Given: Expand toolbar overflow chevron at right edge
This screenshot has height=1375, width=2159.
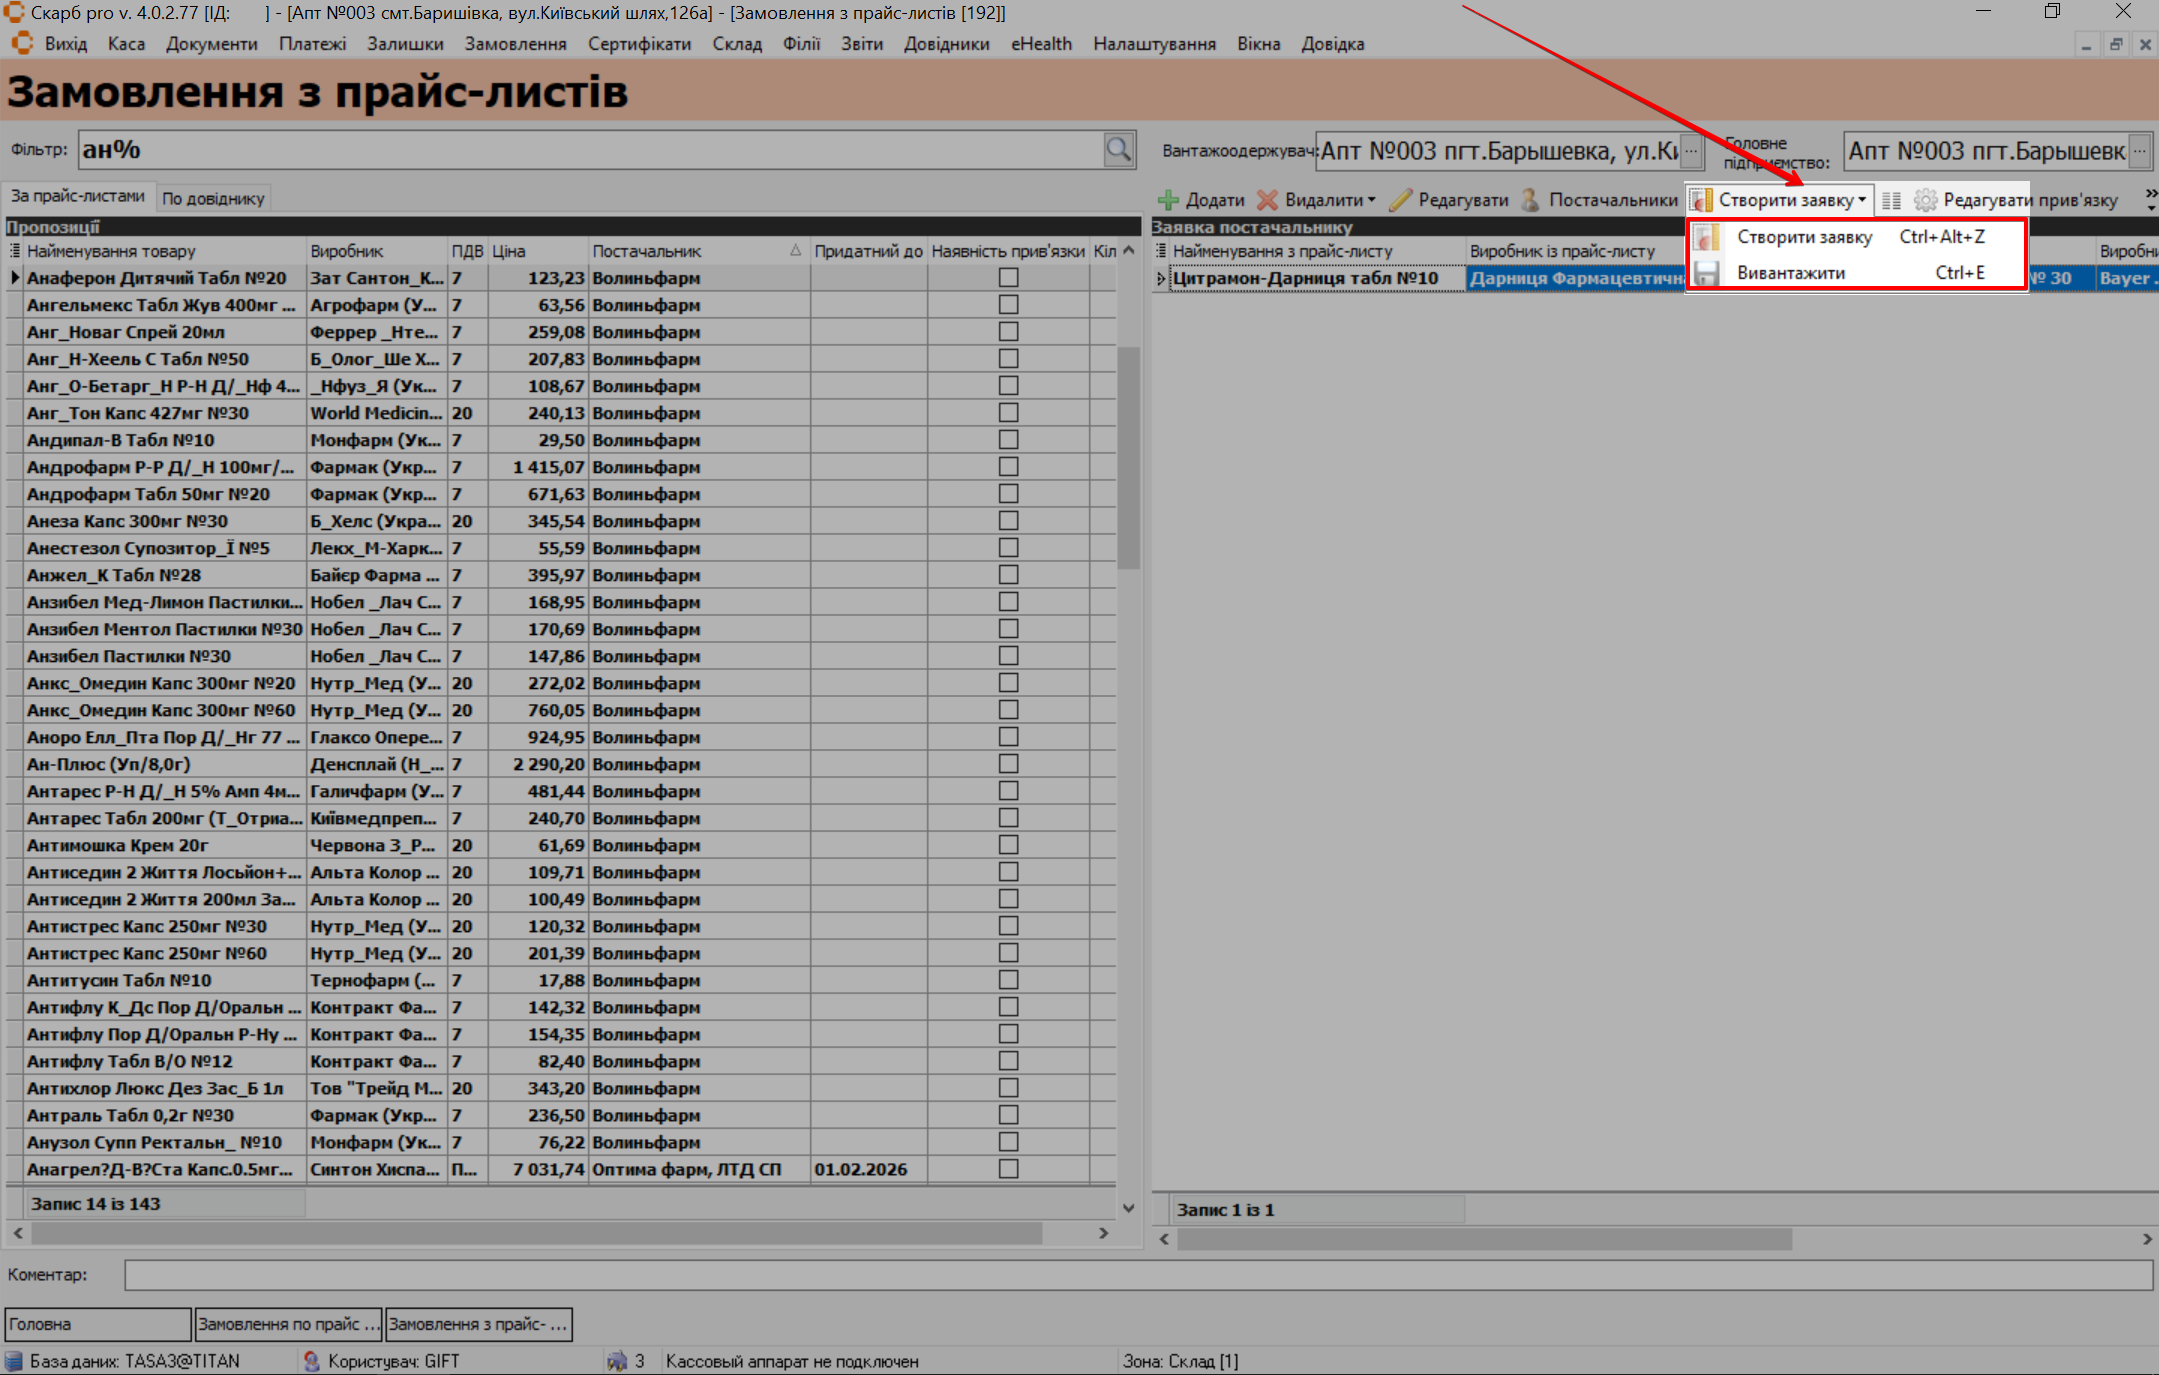Looking at the screenshot, I should (2150, 198).
